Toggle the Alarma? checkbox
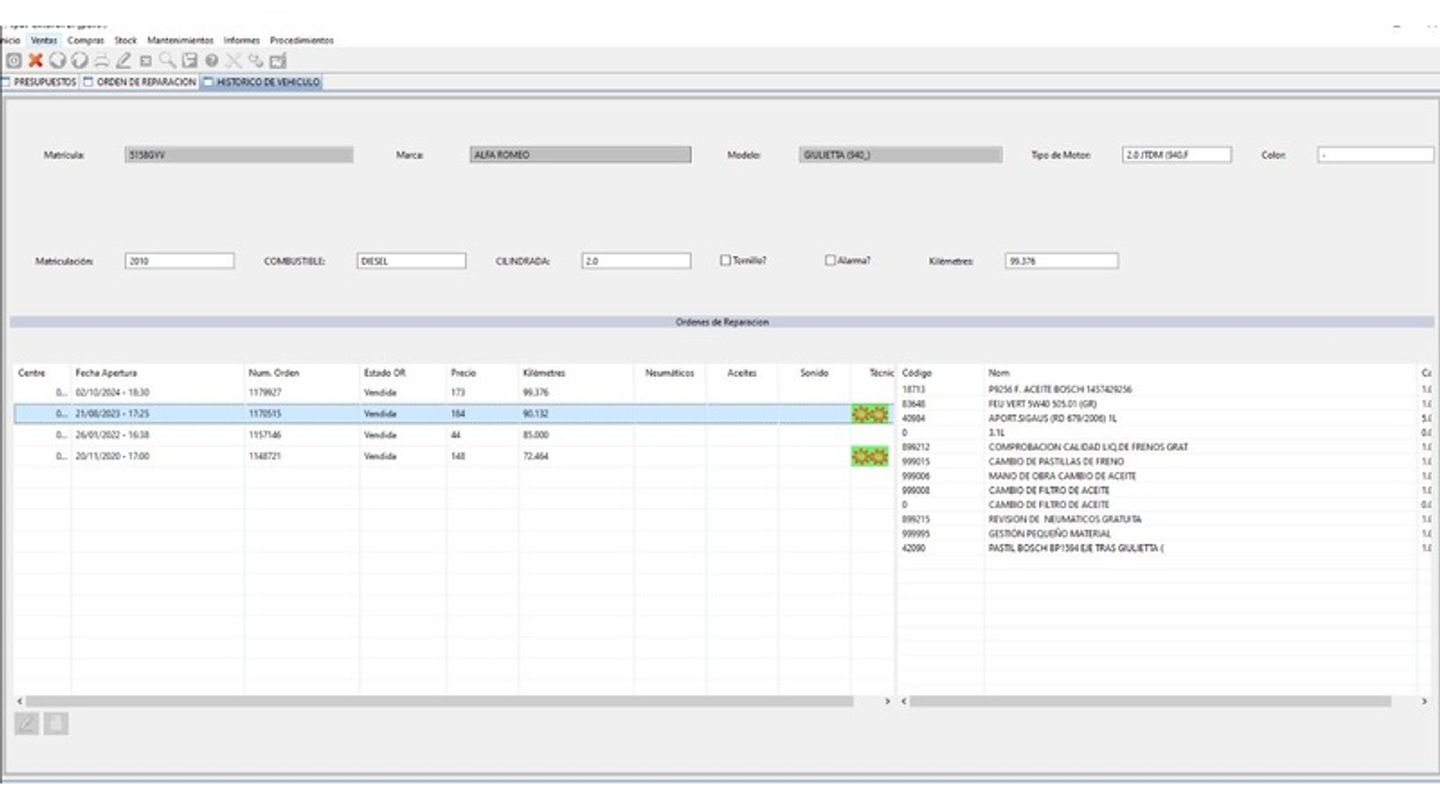The image size is (1440, 810). (x=830, y=260)
